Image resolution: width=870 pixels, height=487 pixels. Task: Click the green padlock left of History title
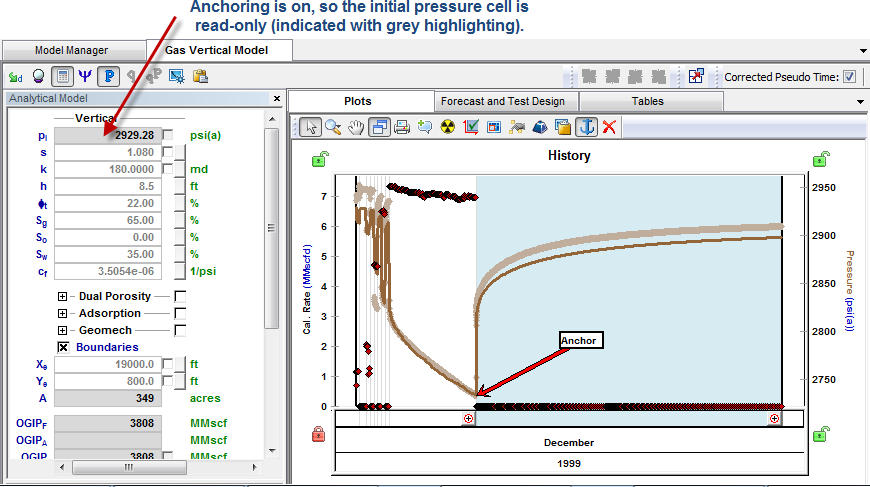point(319,158)
